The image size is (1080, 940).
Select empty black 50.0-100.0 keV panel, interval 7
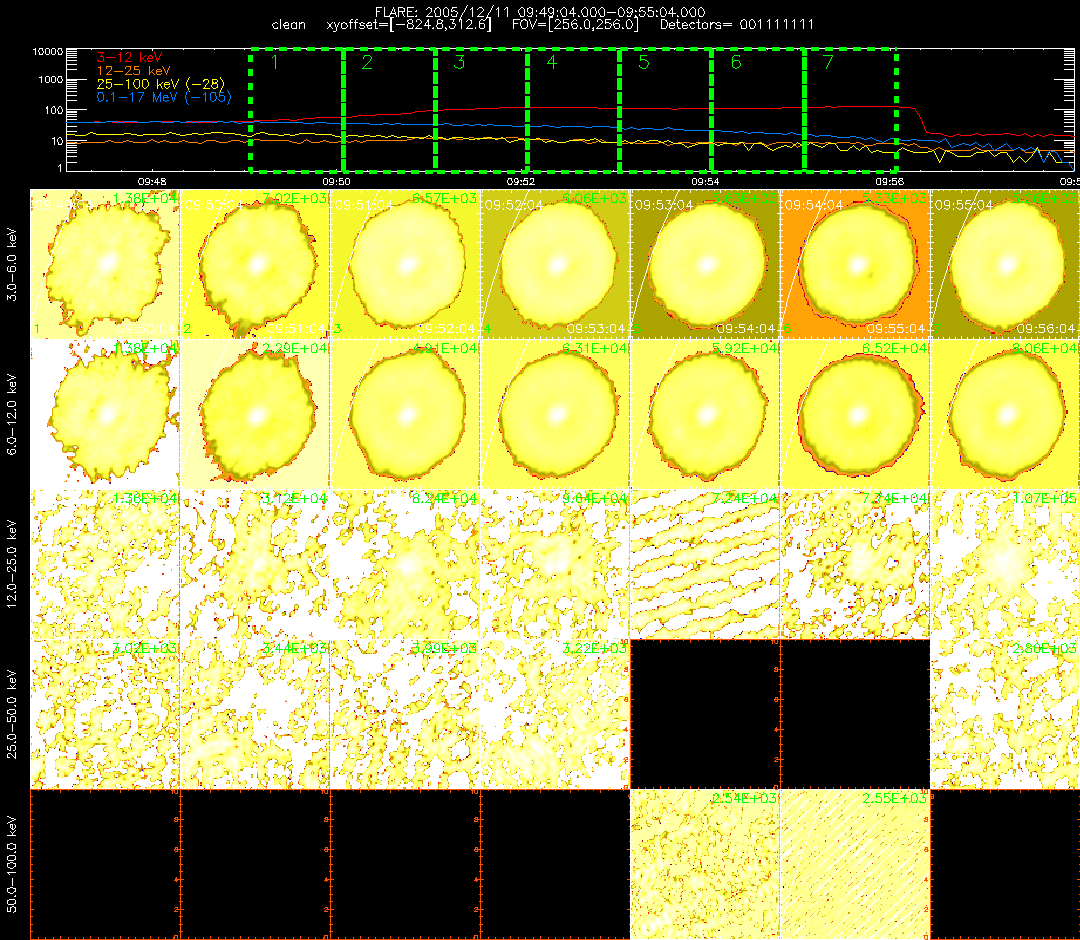click(x=1005, y=864)
